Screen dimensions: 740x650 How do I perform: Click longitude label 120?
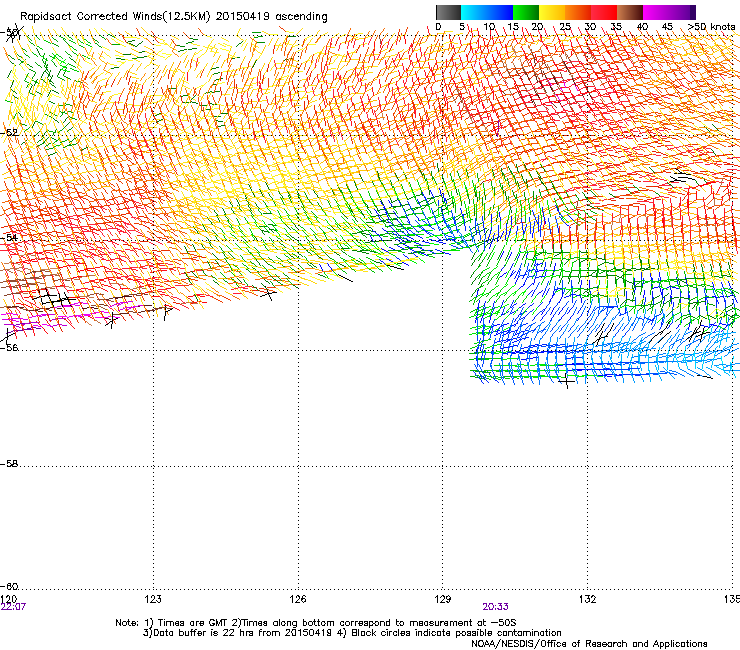[x=8, y=599]
